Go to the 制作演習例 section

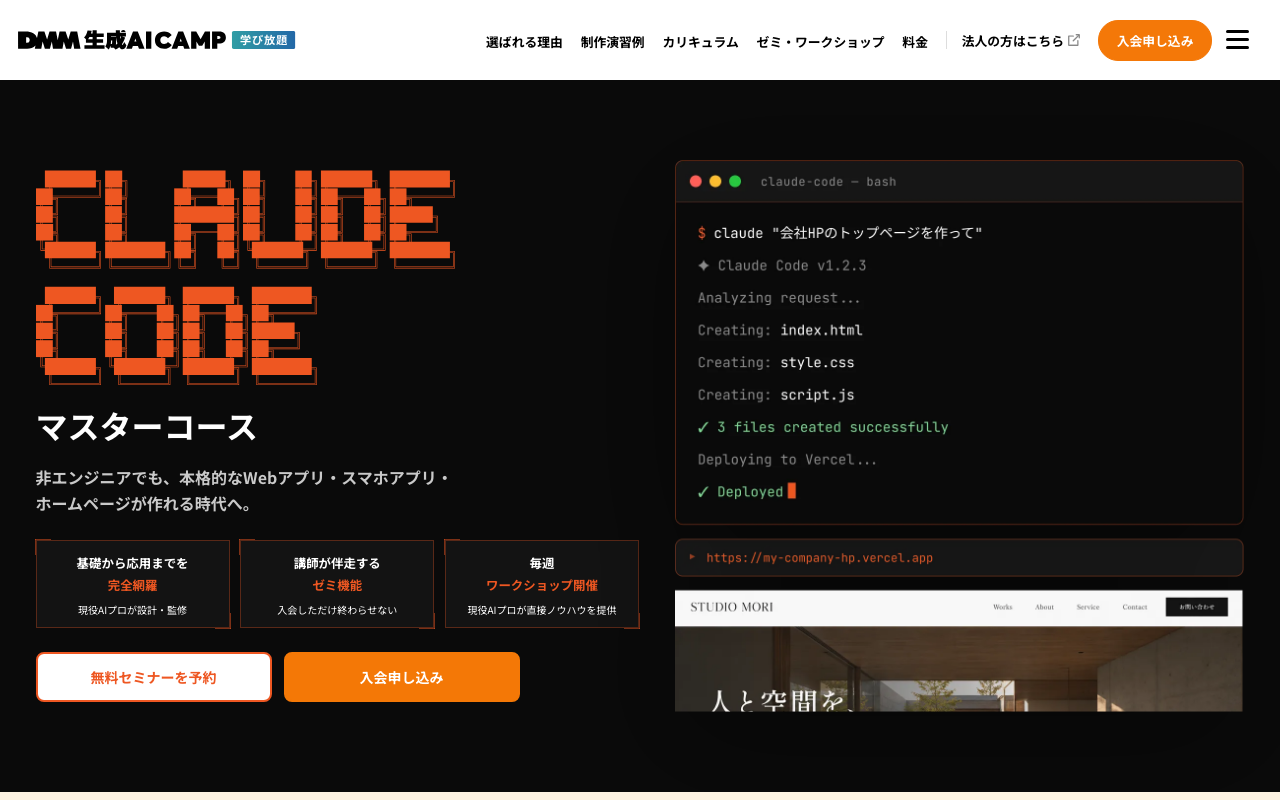click(612, 42)
